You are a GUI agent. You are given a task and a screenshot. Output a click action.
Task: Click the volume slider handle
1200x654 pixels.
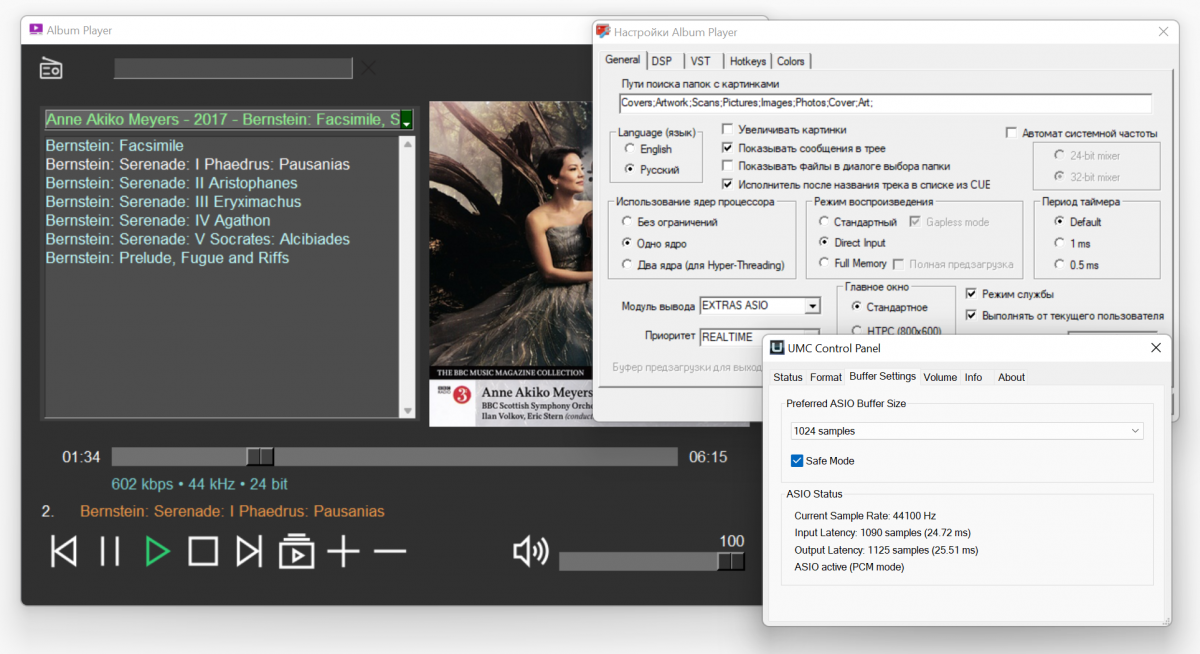pos(731,561)
